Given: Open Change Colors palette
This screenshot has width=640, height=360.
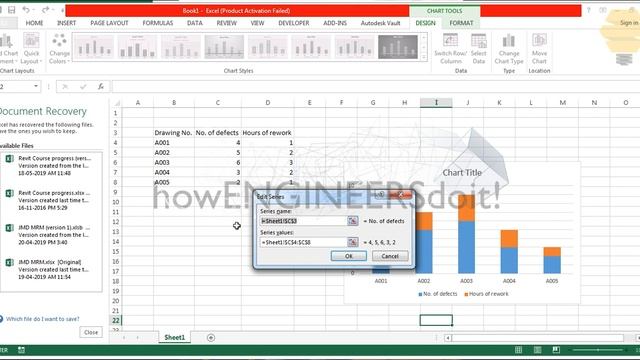Looking at the screenshot, I should pos(59,49).
